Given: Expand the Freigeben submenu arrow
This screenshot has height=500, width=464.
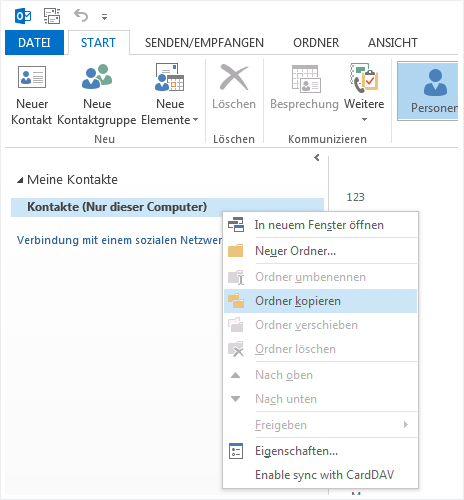Looking at the screenshot, I should point(406,424).
